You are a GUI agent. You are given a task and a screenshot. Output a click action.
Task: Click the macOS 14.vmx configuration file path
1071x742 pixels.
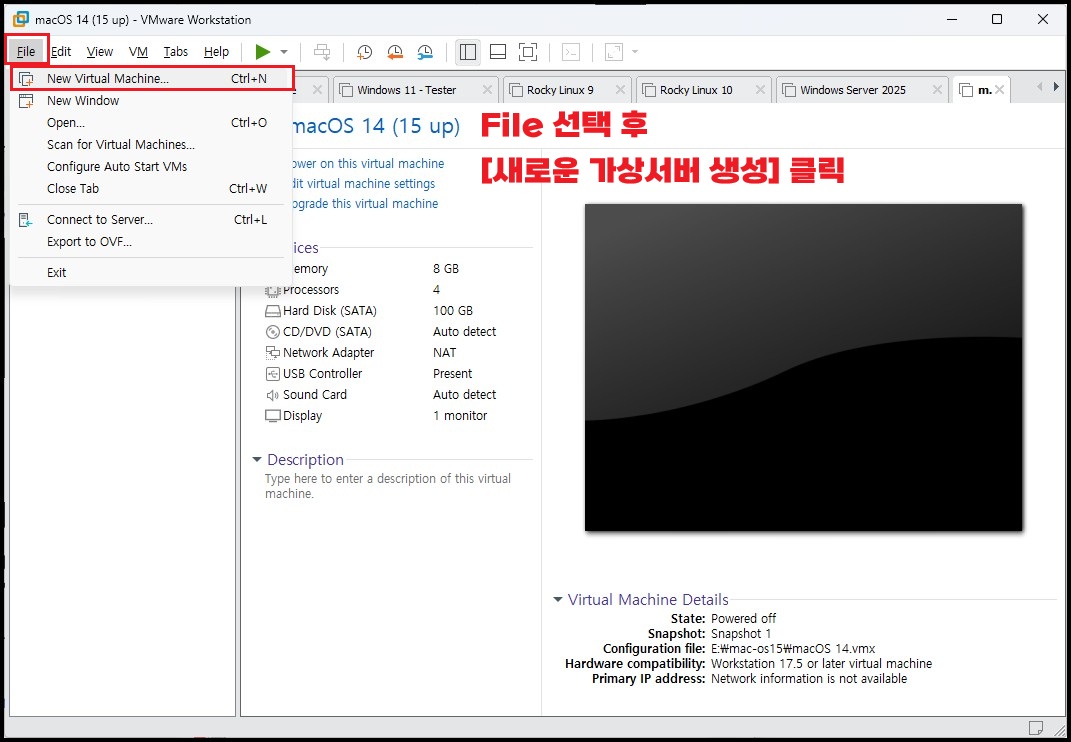(x=793, y=649)
